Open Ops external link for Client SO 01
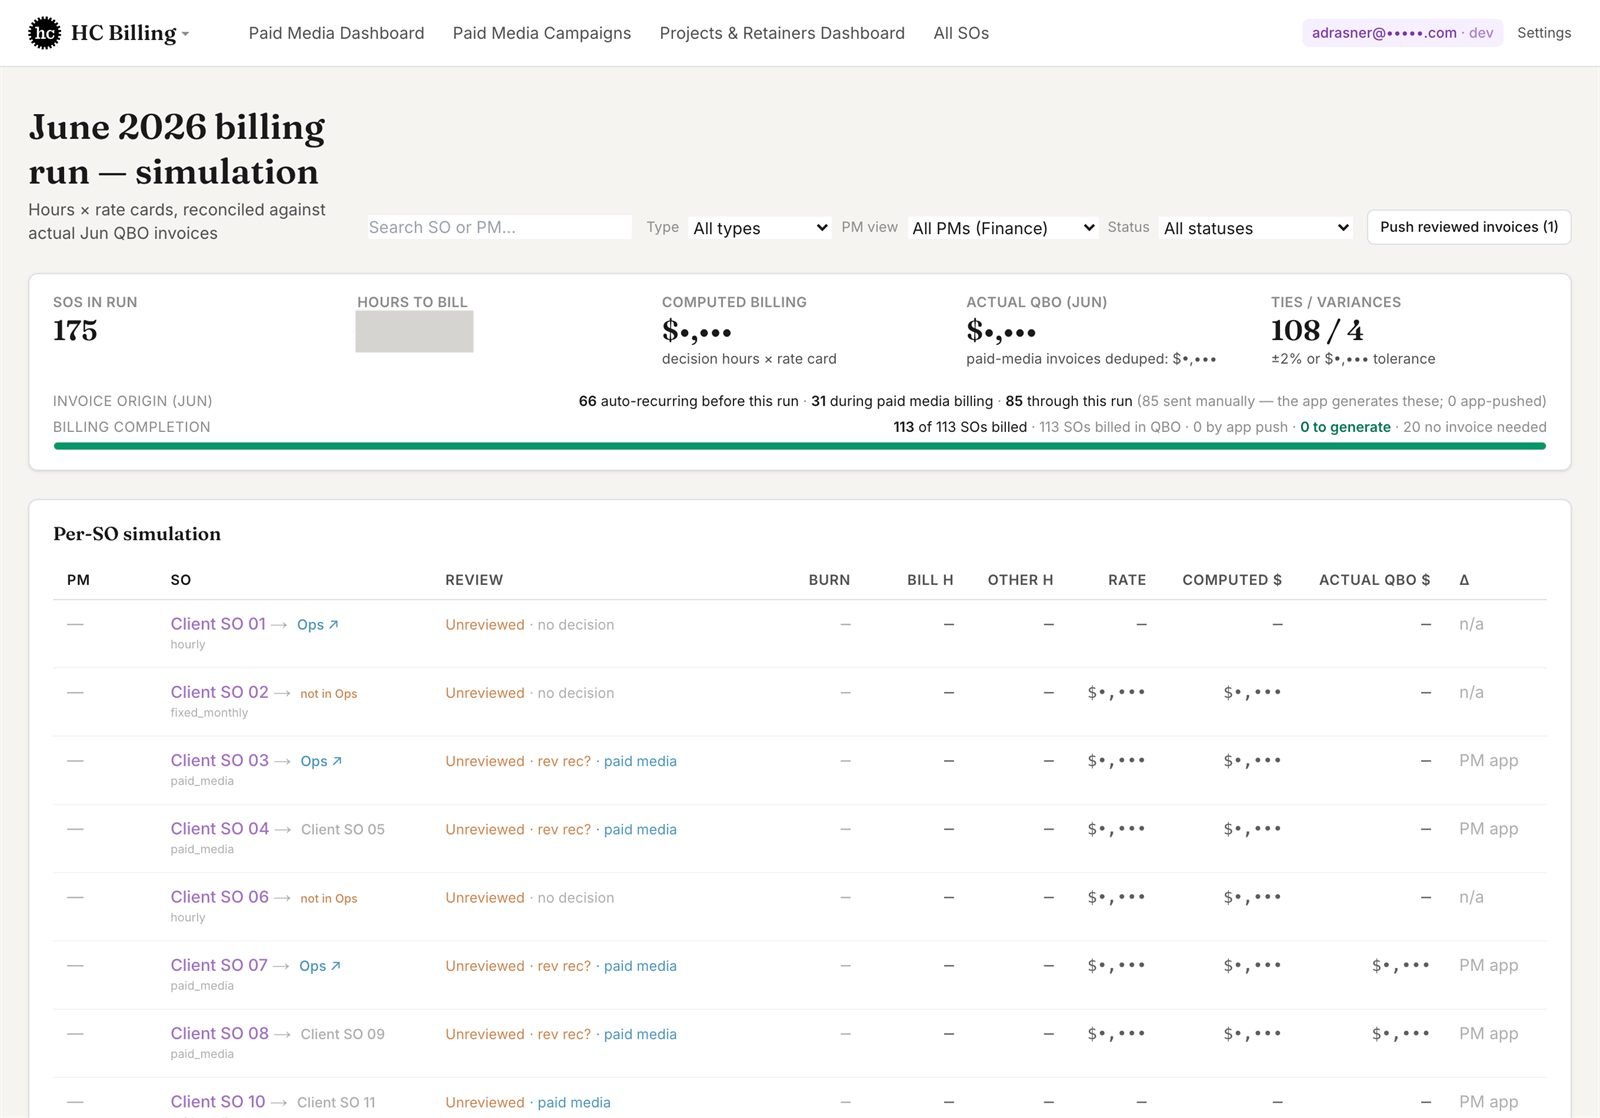The image size is (1600, 1118). (x=318, y=625)
